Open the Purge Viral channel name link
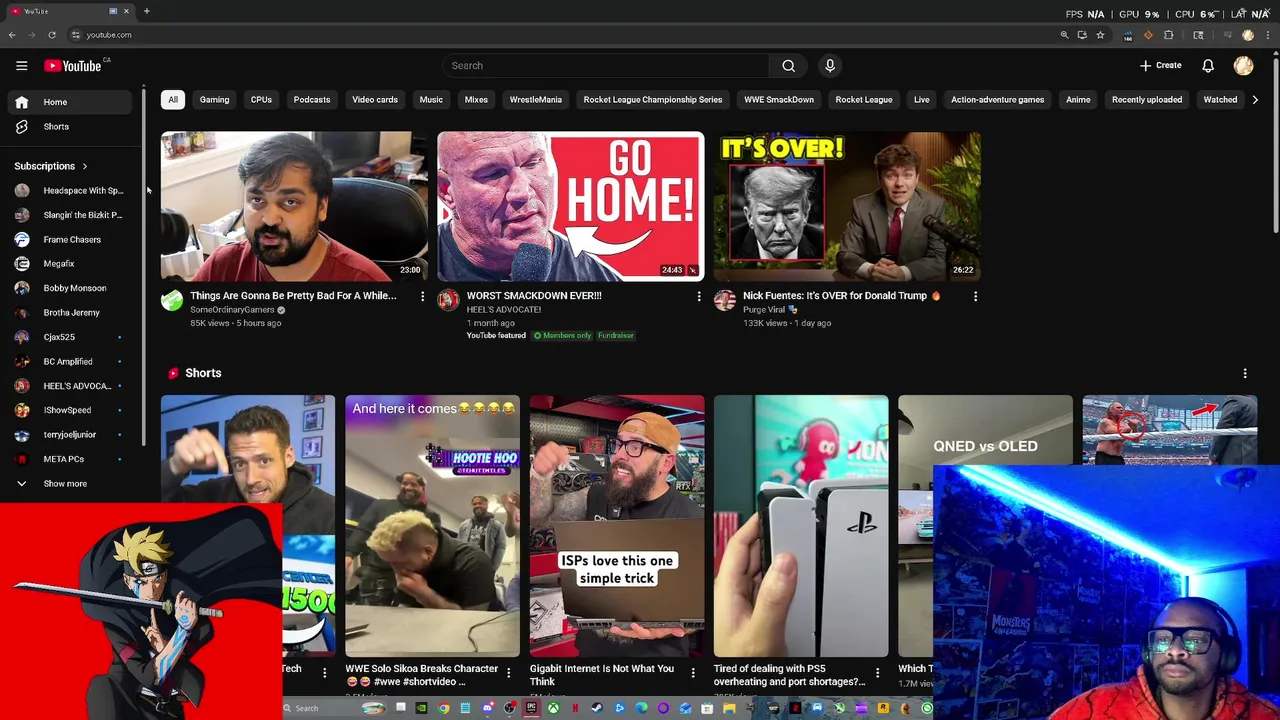This screenshot has height=720, width=1280. pos(764,310)
